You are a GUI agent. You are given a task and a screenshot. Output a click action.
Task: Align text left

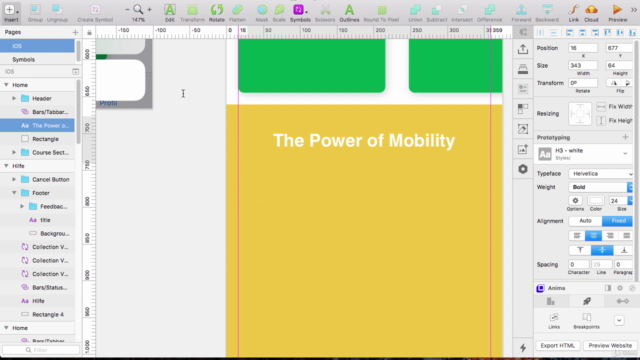pyautogui.click(x=577, y=236)
